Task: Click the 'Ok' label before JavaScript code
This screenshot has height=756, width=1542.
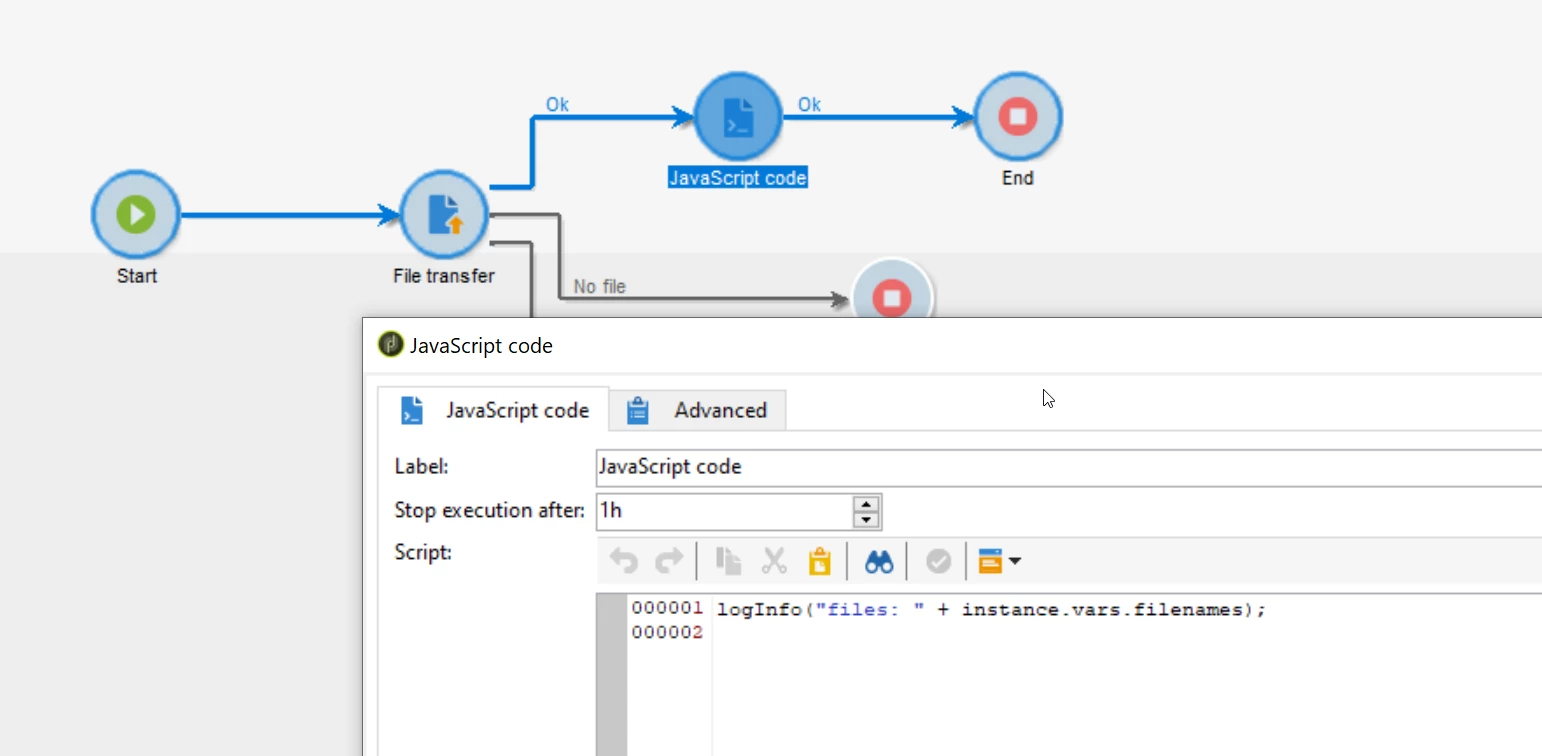Action: point(557,104)
